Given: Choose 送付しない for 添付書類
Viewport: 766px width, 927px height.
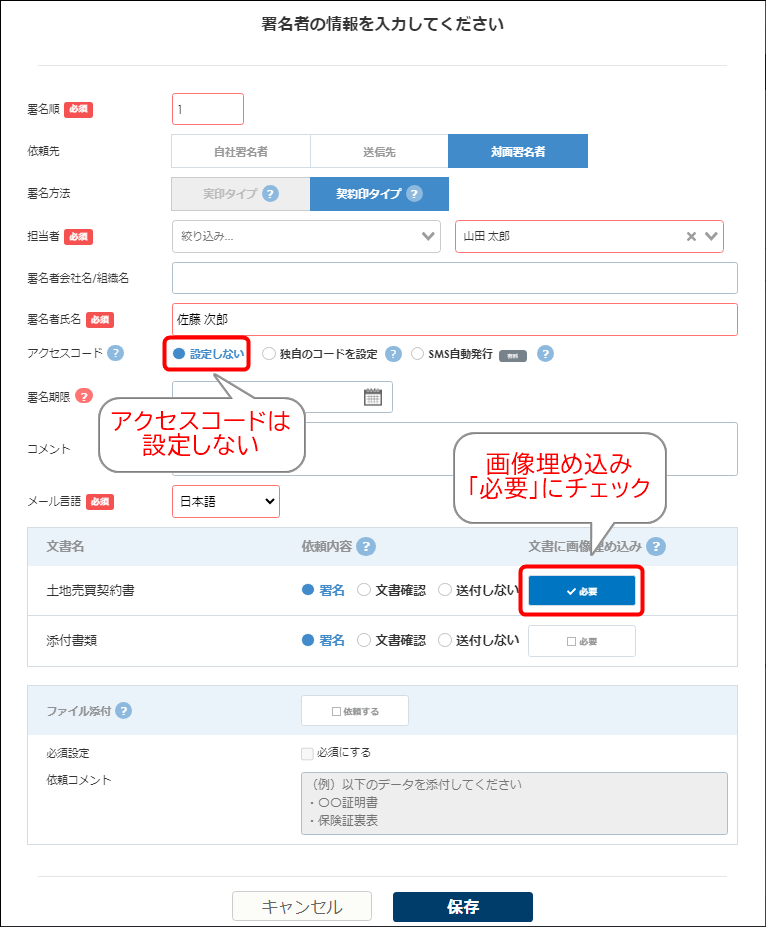Looking at the screenshot, I should (x=479, y=640).
